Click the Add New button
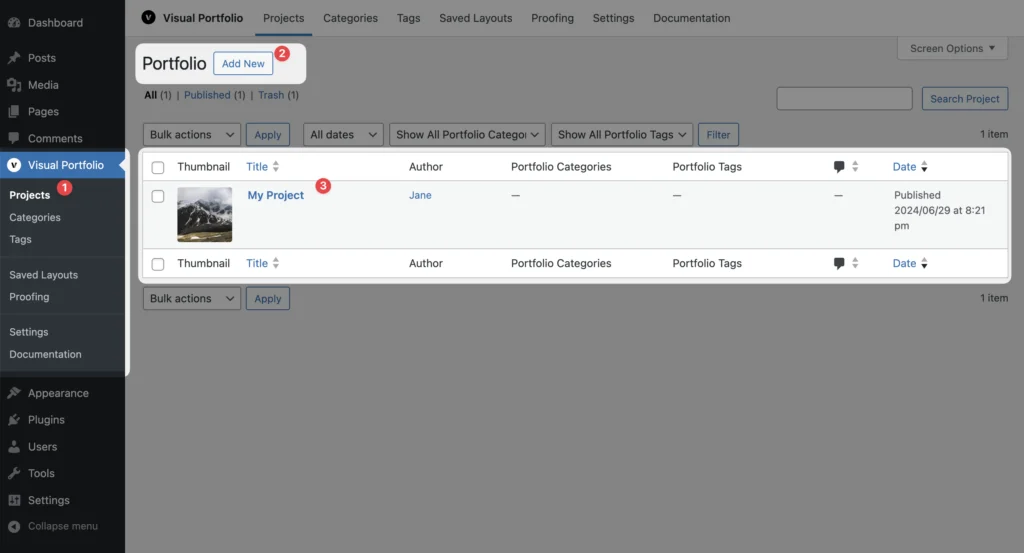 click(x=243, y=63)
